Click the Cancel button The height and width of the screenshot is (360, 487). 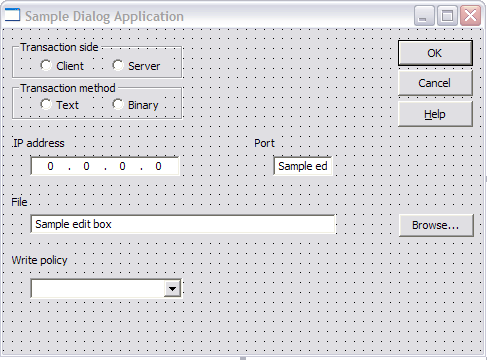tap(435, 83)
